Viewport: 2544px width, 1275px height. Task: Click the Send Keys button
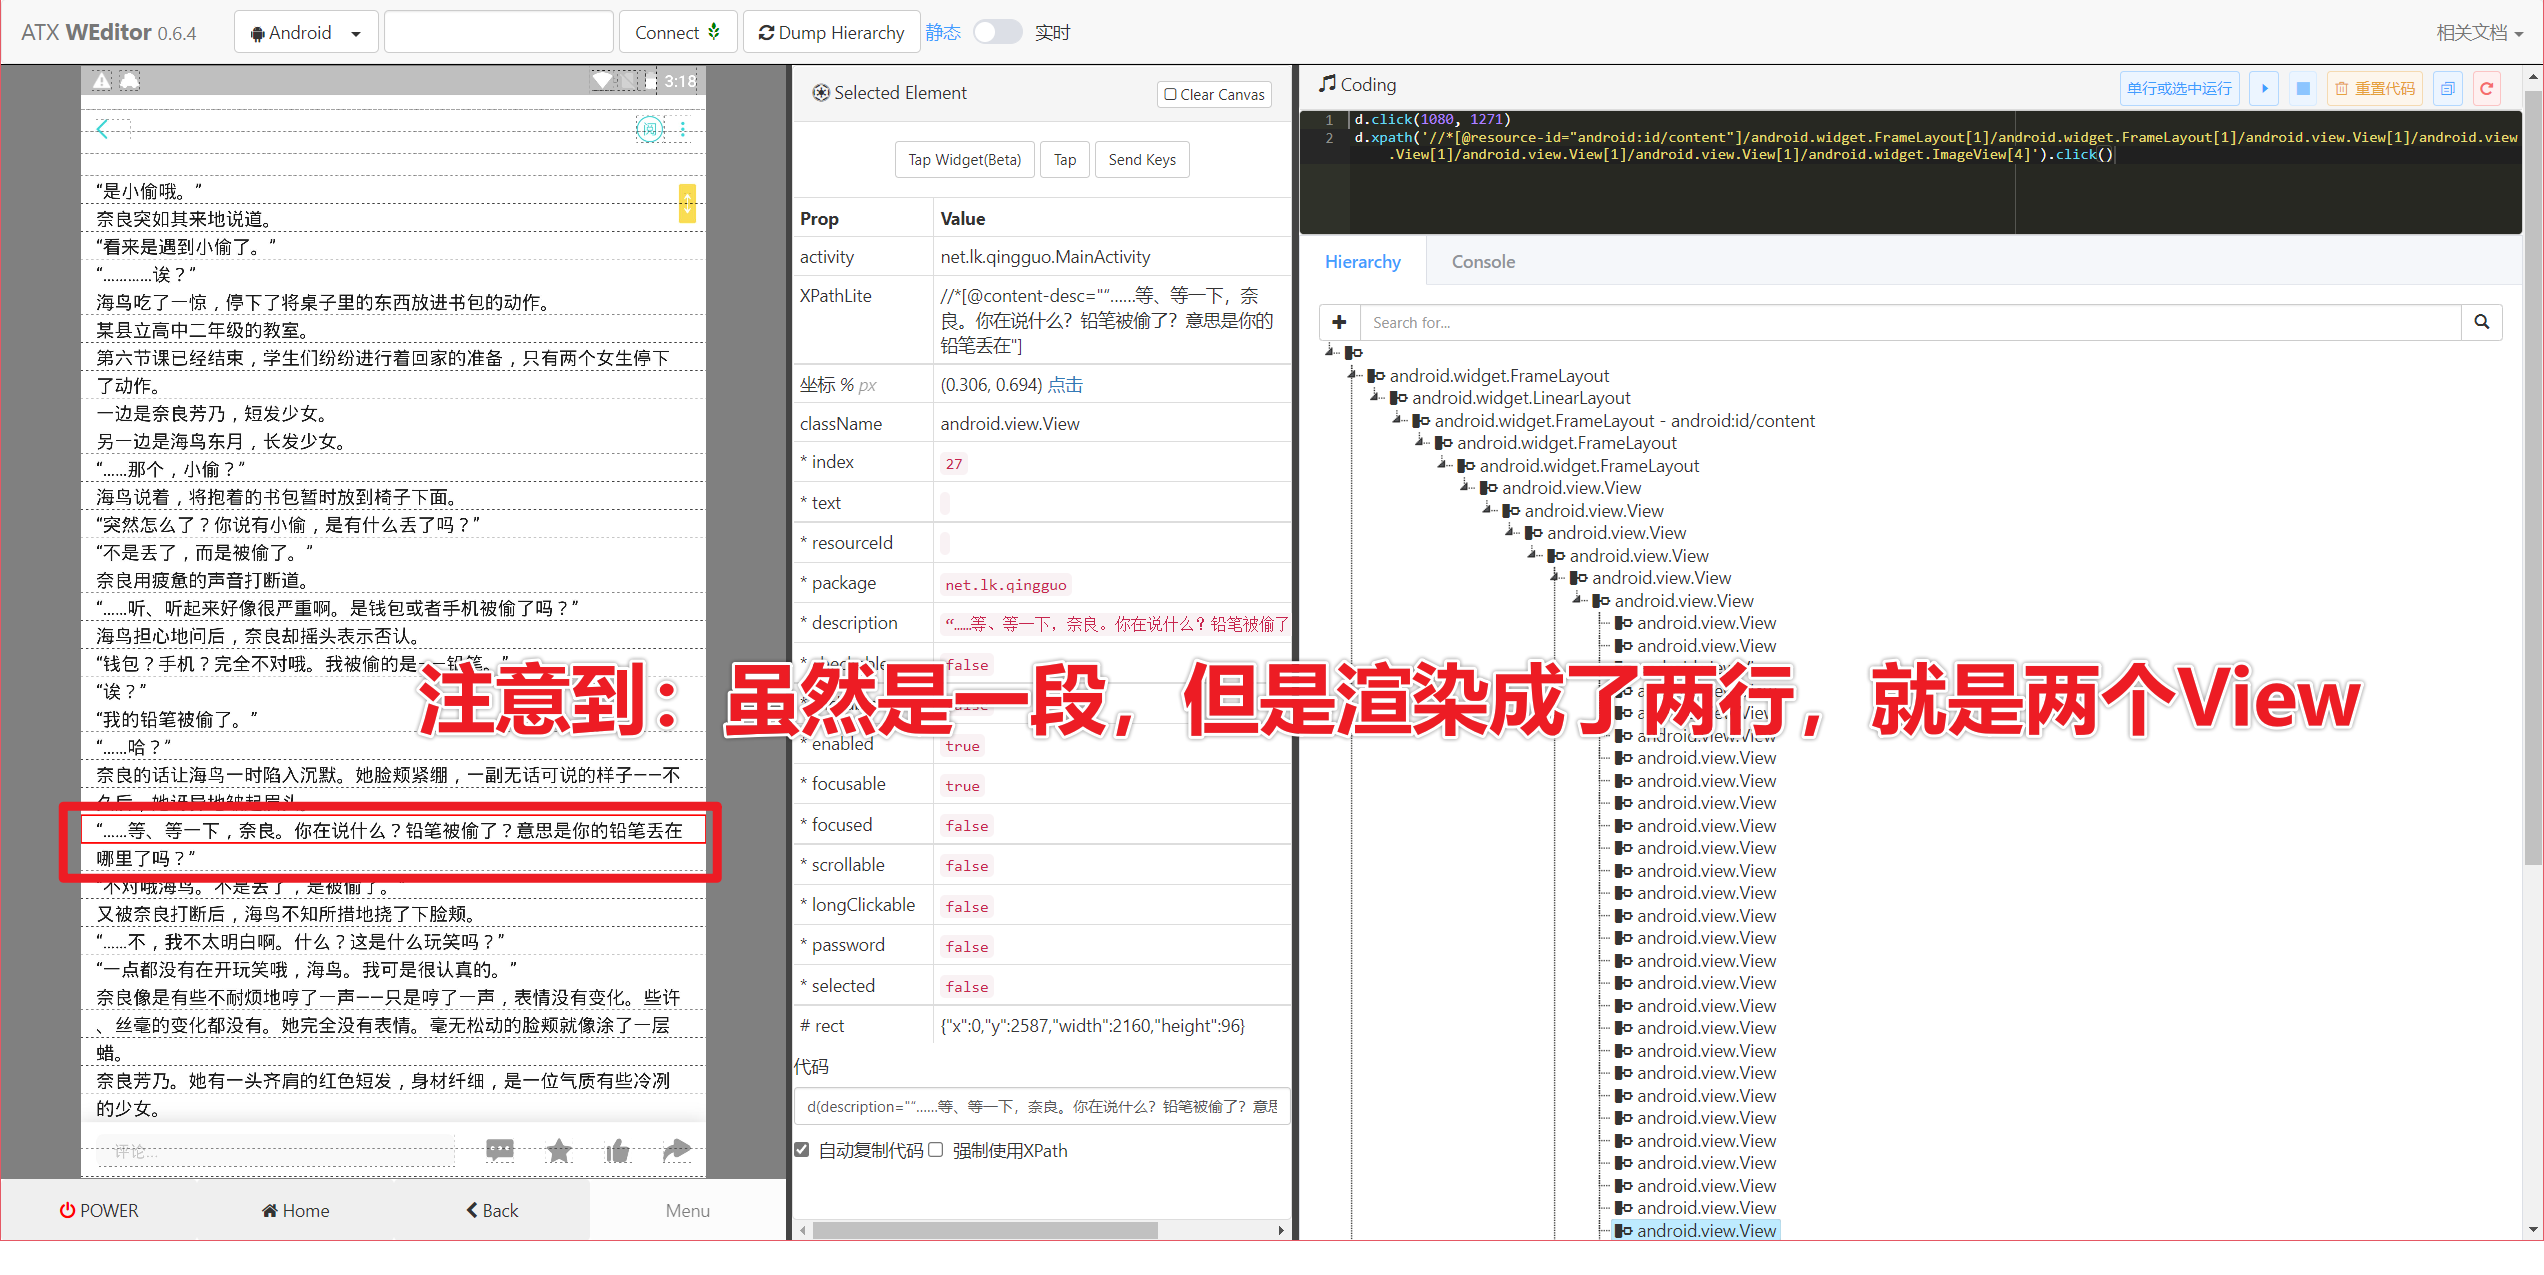click(1141, 159)
